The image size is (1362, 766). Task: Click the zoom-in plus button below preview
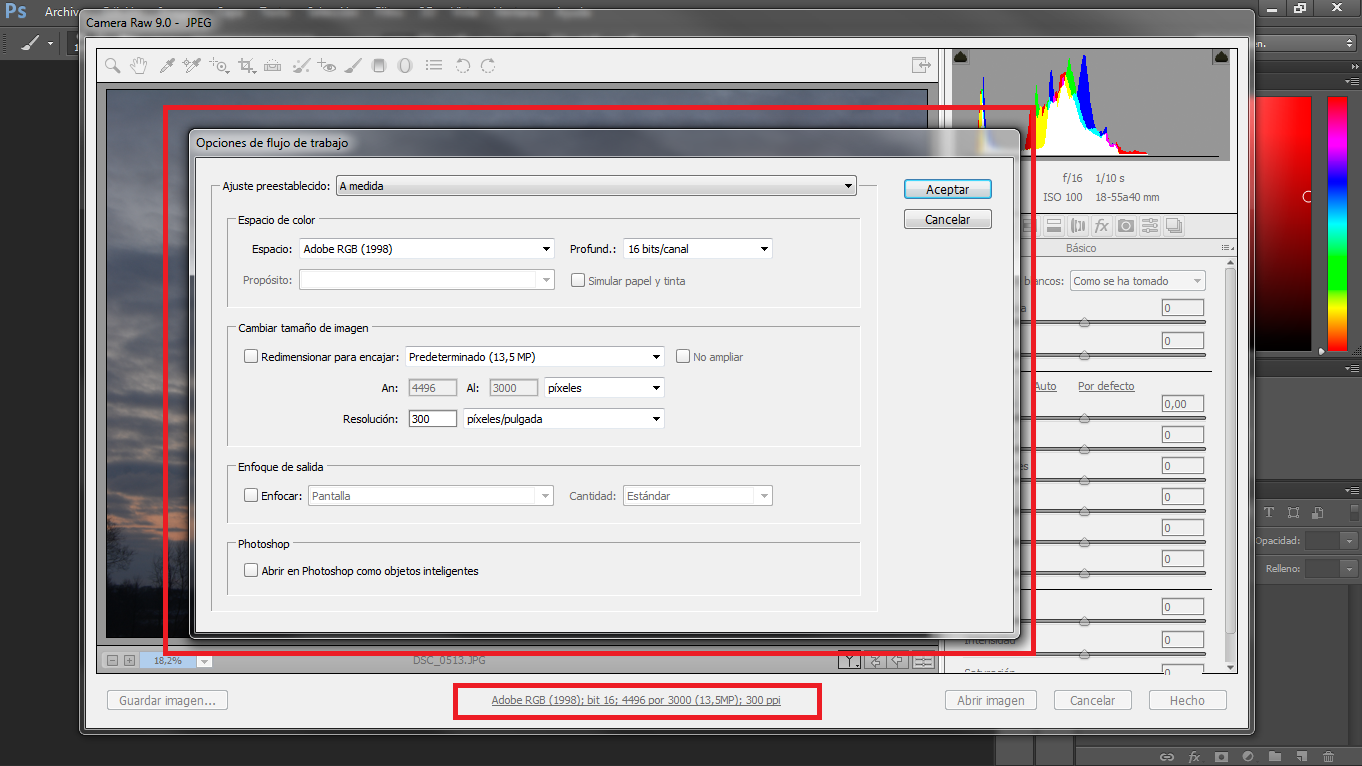[130, 661]
